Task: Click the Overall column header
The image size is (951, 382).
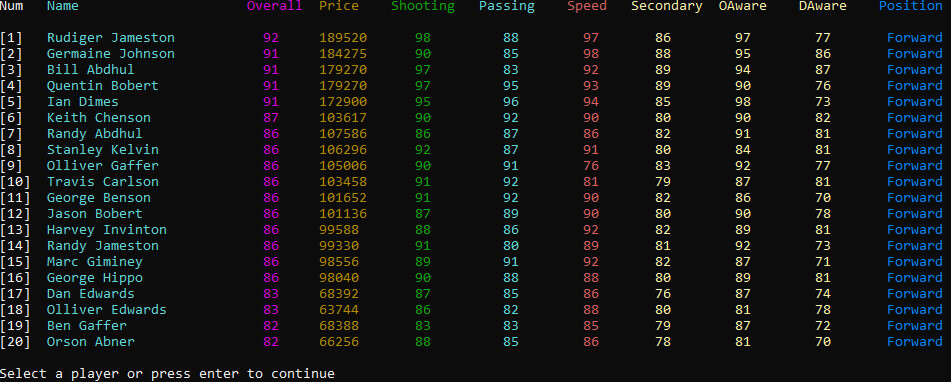Action: (x=274, y=6)
